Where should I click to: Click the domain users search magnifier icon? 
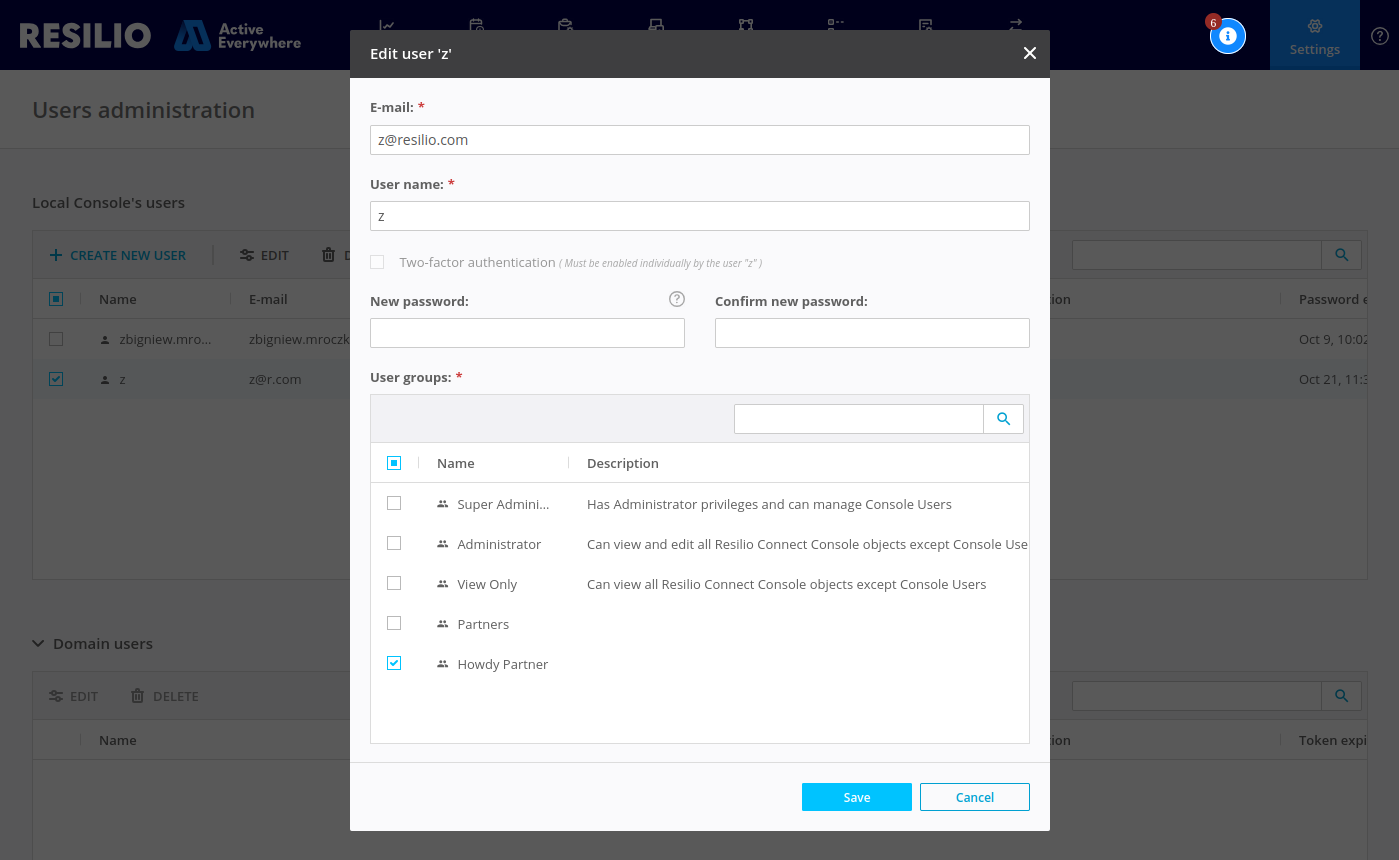(1341, 696)
